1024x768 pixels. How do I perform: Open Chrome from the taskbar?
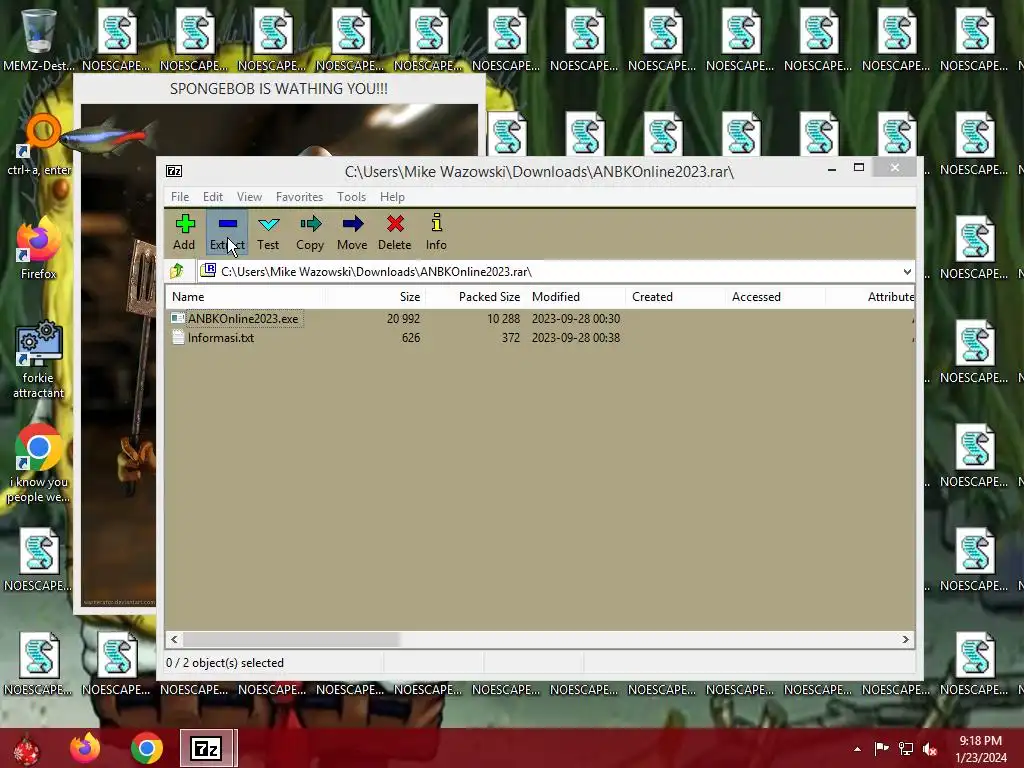pos(146,748)
